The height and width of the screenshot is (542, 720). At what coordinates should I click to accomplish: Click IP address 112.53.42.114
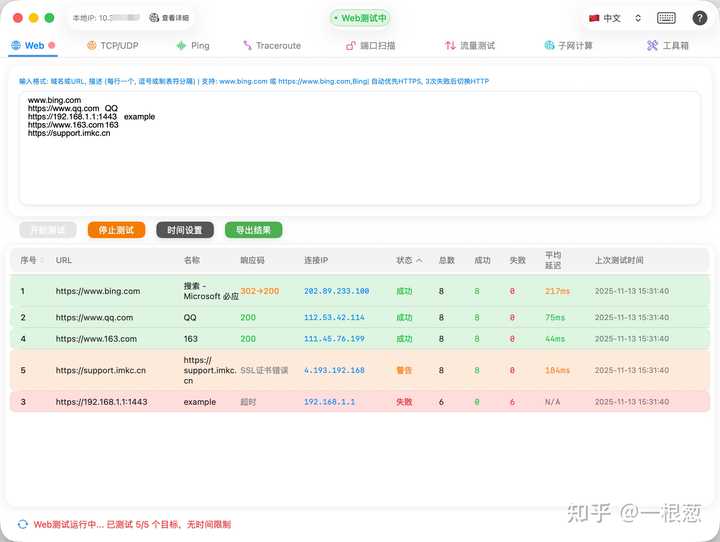334,317
